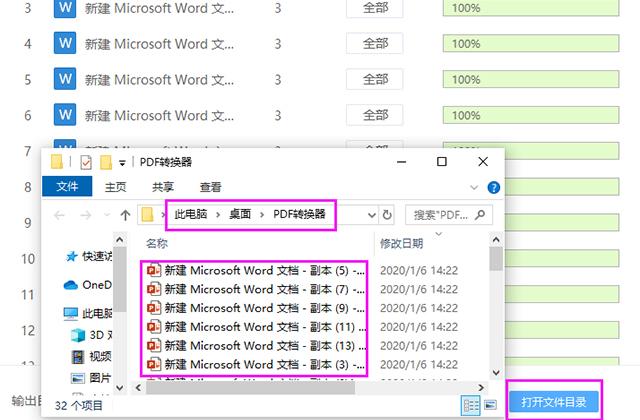Click the 100% progress bar in row 4
This screenshot has height=420, width=640.
coord(531,43)
